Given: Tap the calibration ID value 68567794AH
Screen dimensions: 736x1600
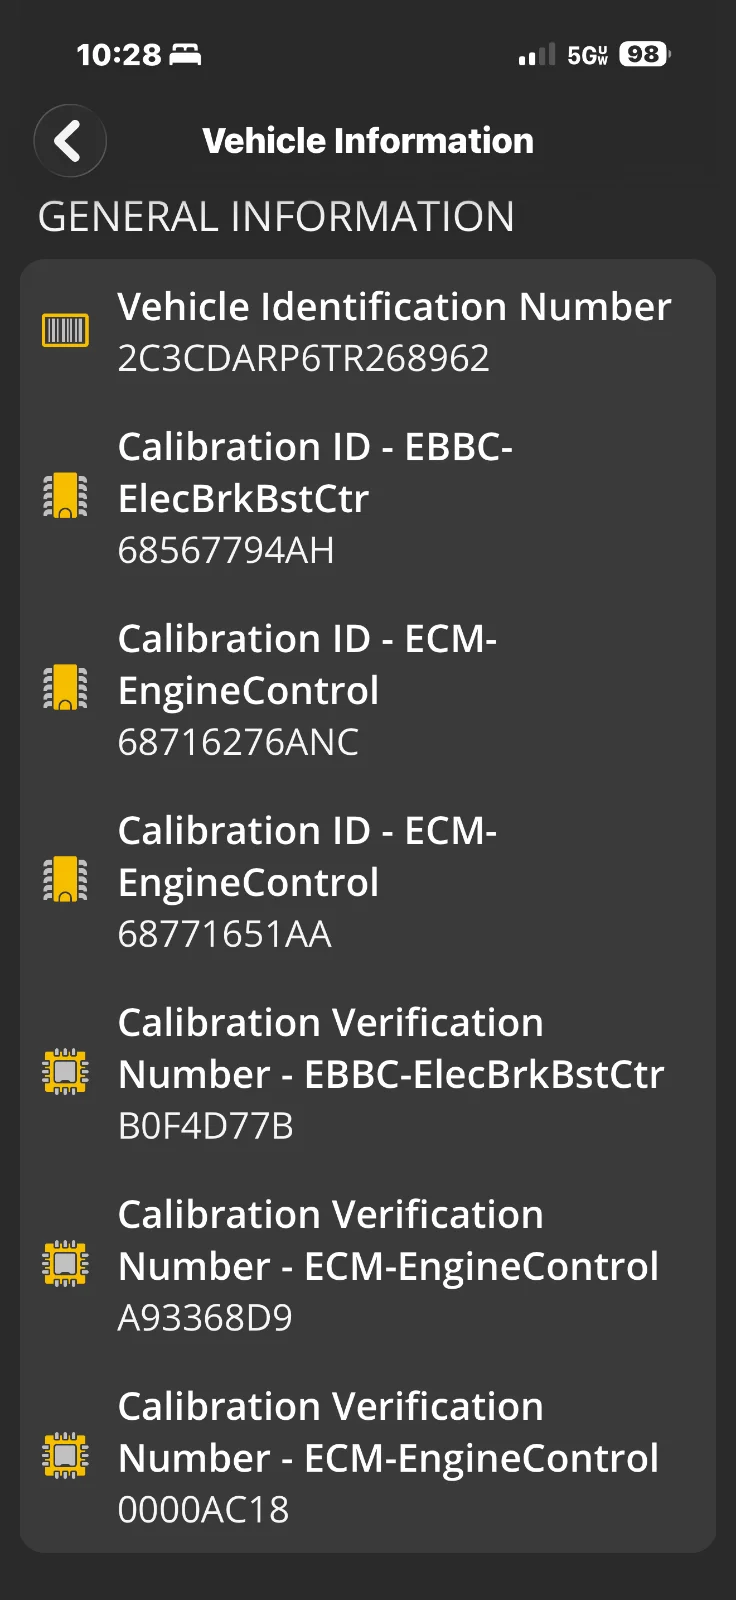Looking at the screenshot, I should click(226, 550).
